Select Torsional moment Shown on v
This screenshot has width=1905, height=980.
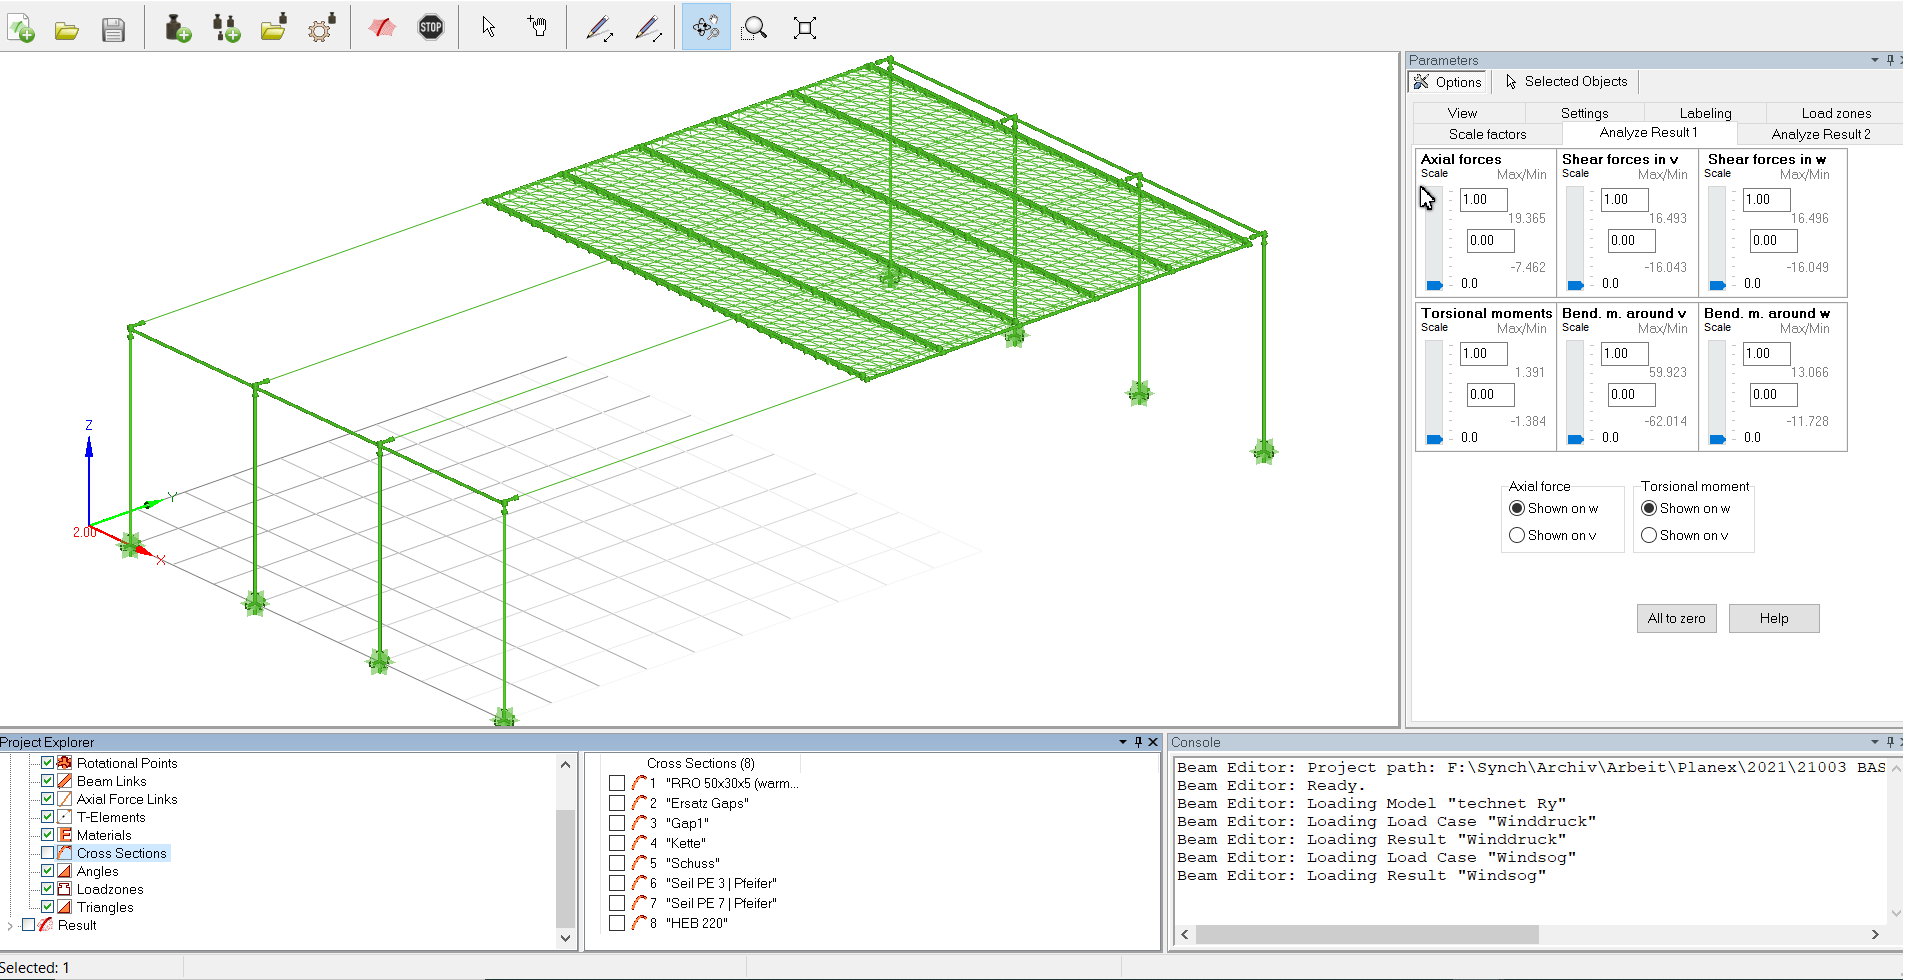pyautogui.click(x=1649, y=535)
